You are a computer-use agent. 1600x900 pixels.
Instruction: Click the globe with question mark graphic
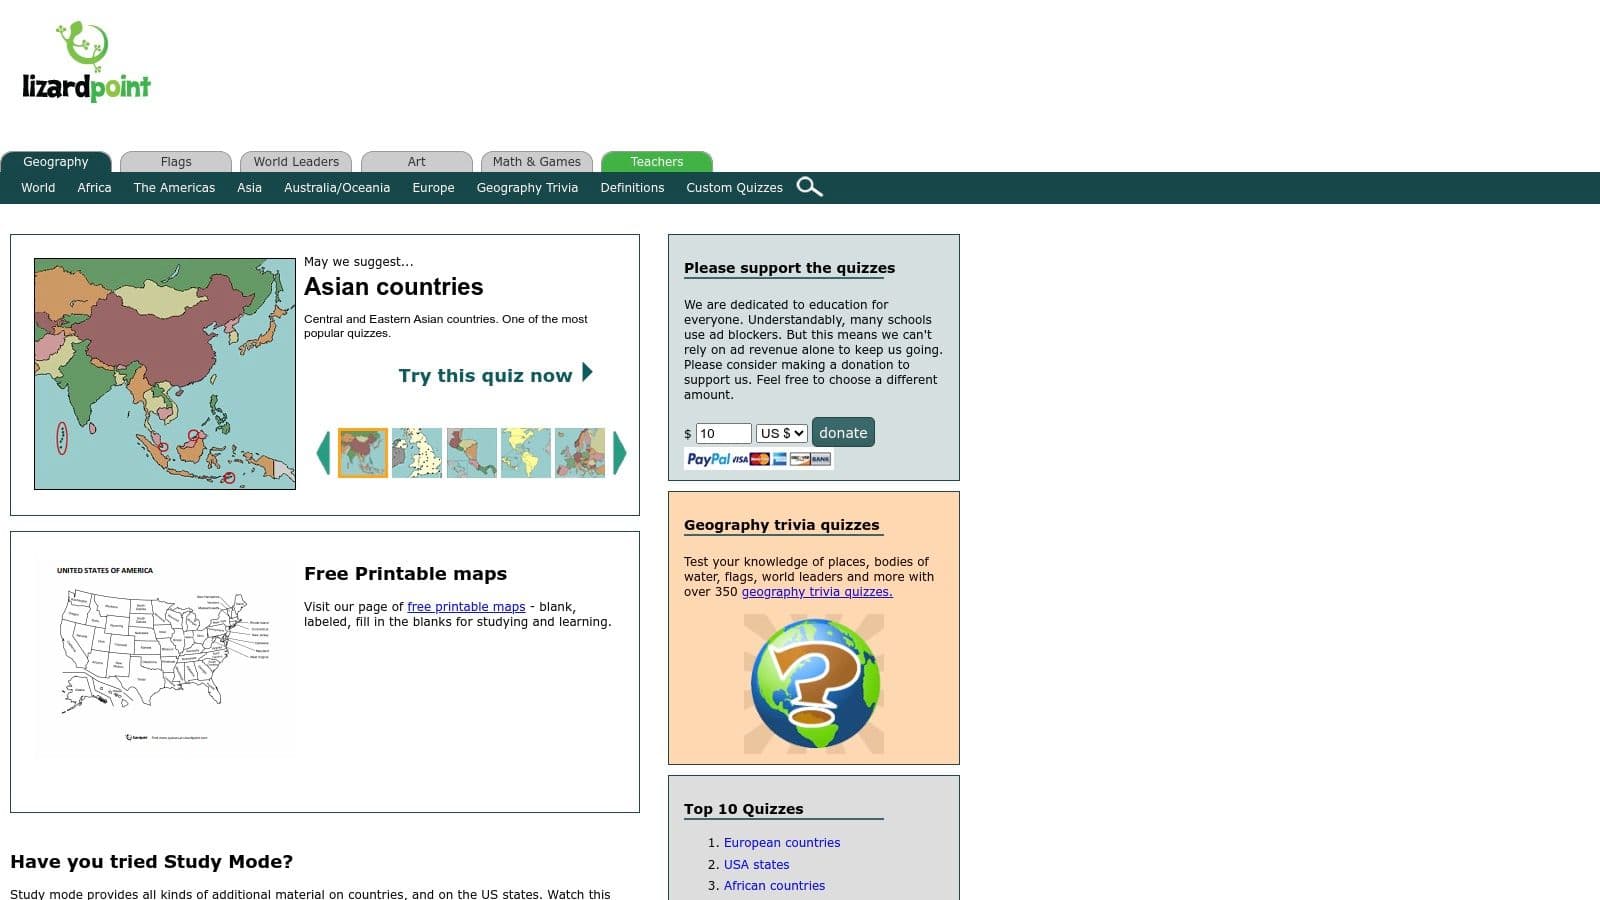click(x=813, y=684)
